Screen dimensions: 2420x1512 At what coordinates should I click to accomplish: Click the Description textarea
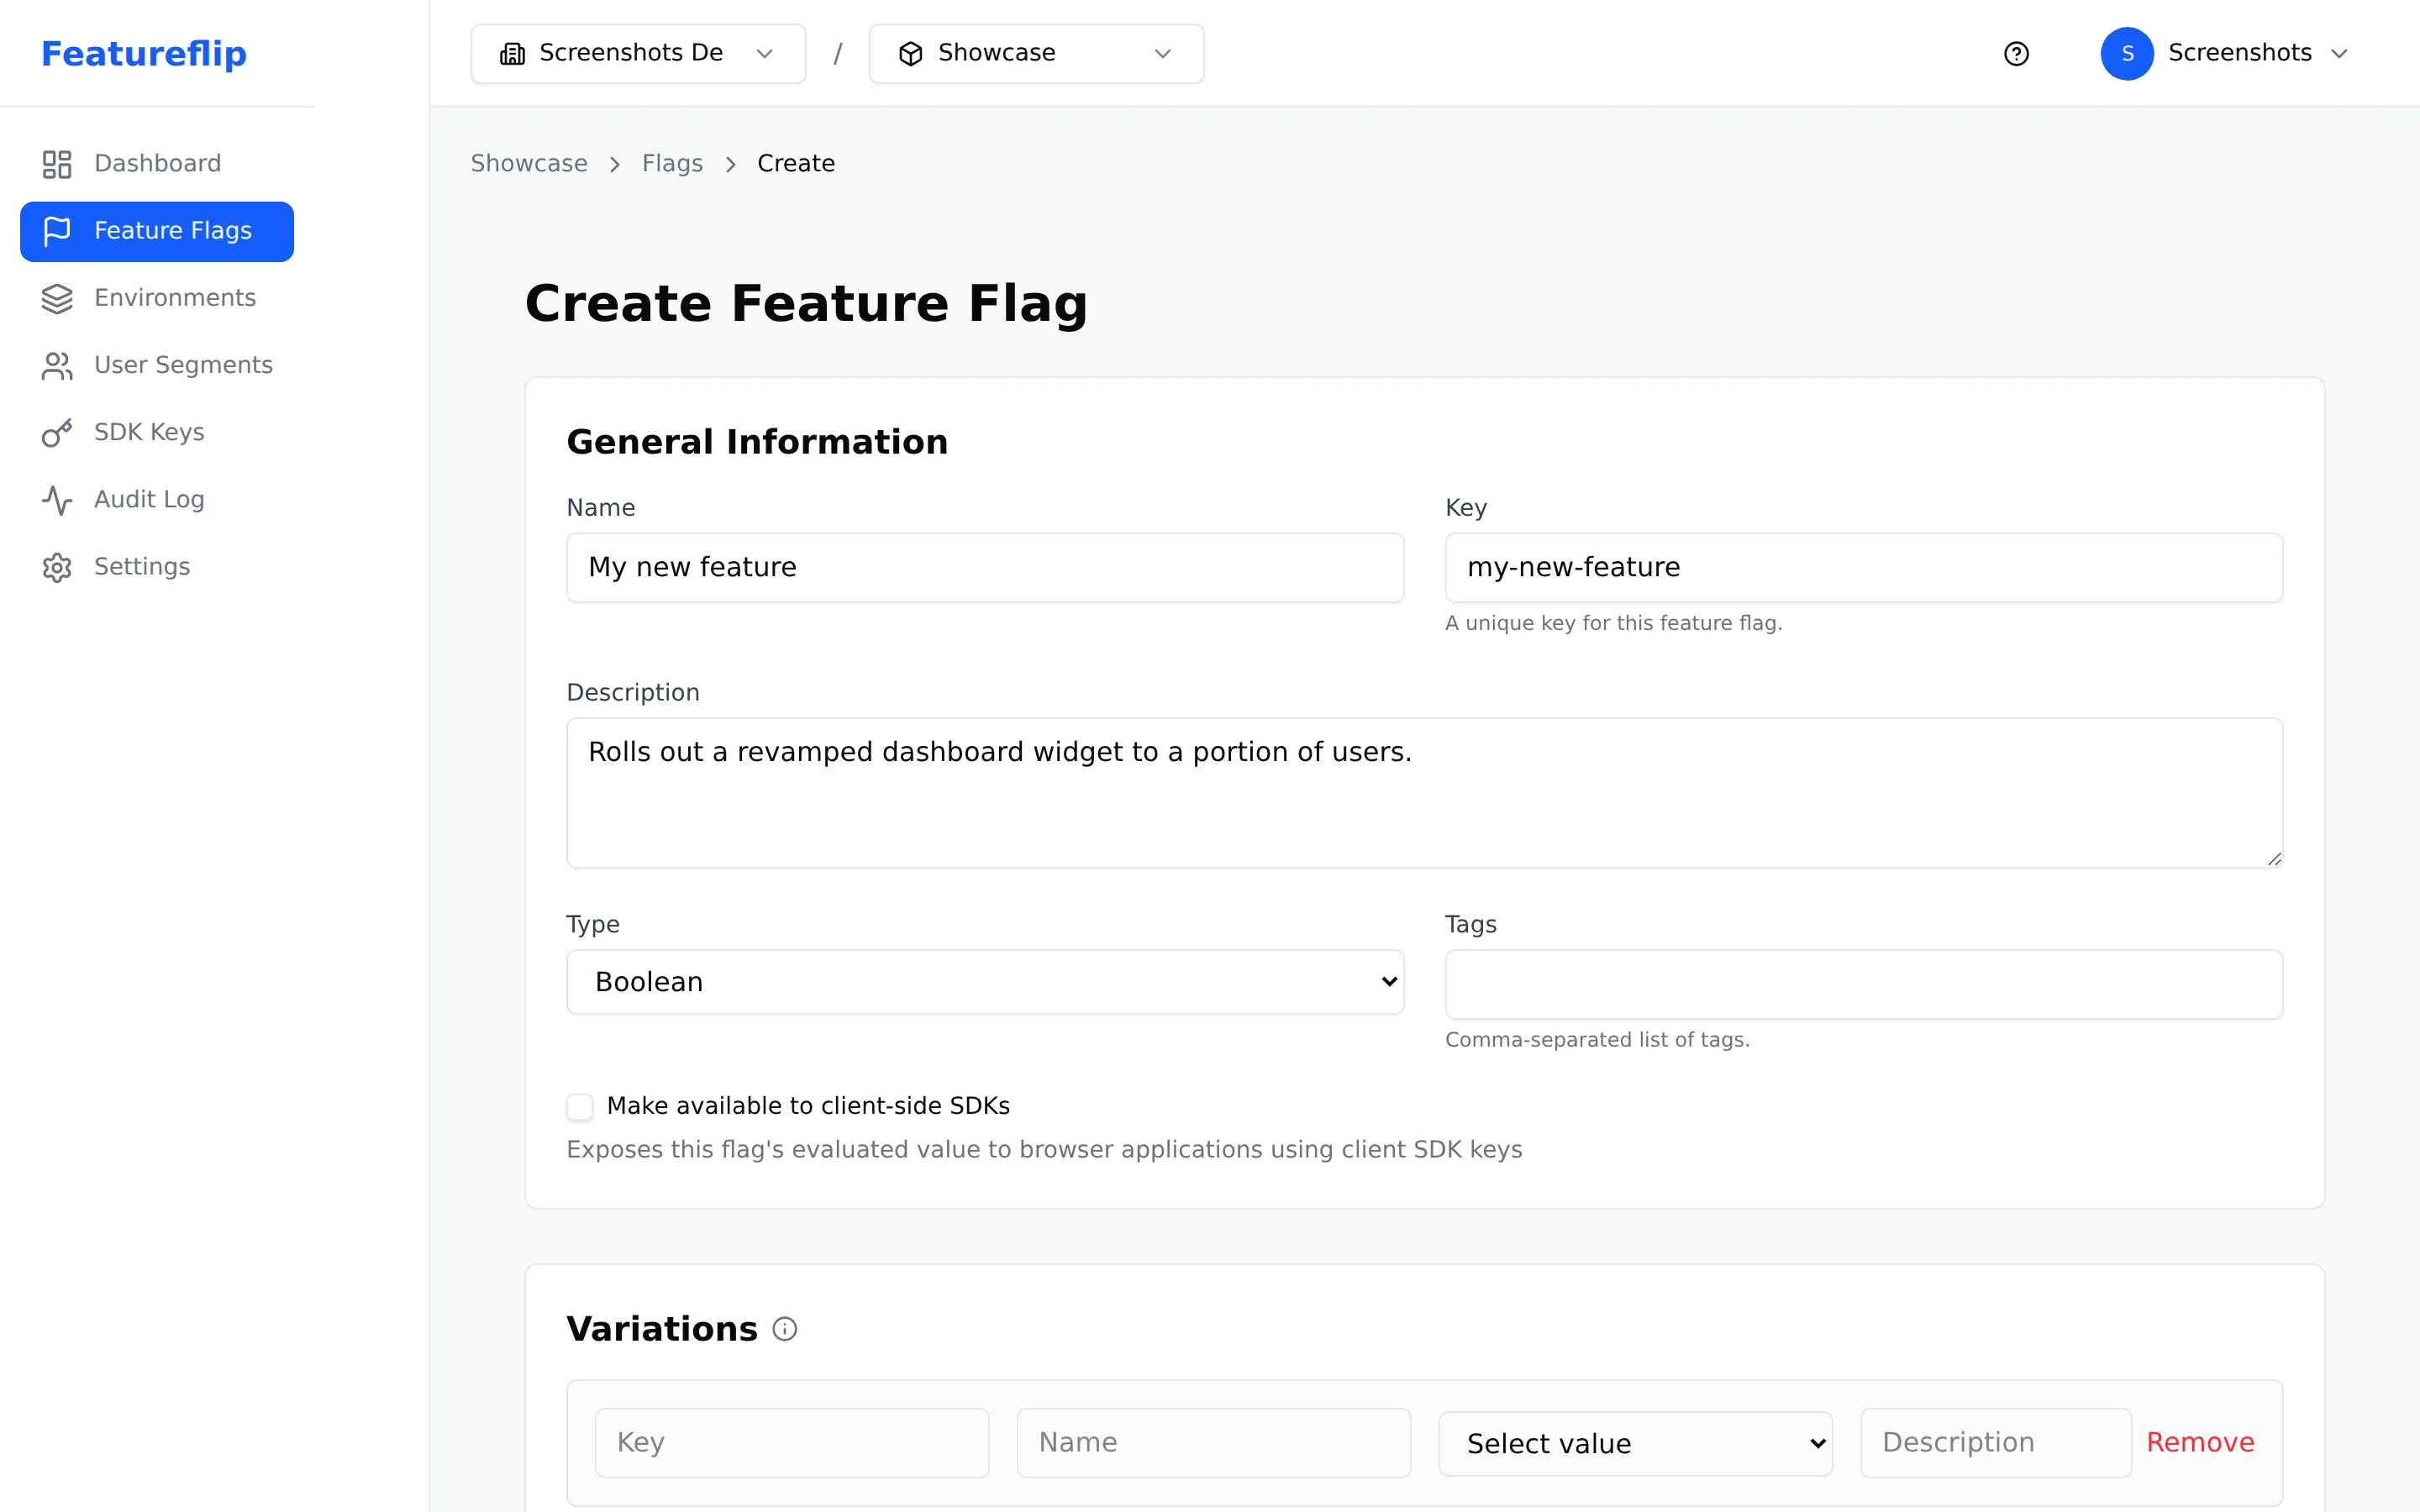(1424, 792)
